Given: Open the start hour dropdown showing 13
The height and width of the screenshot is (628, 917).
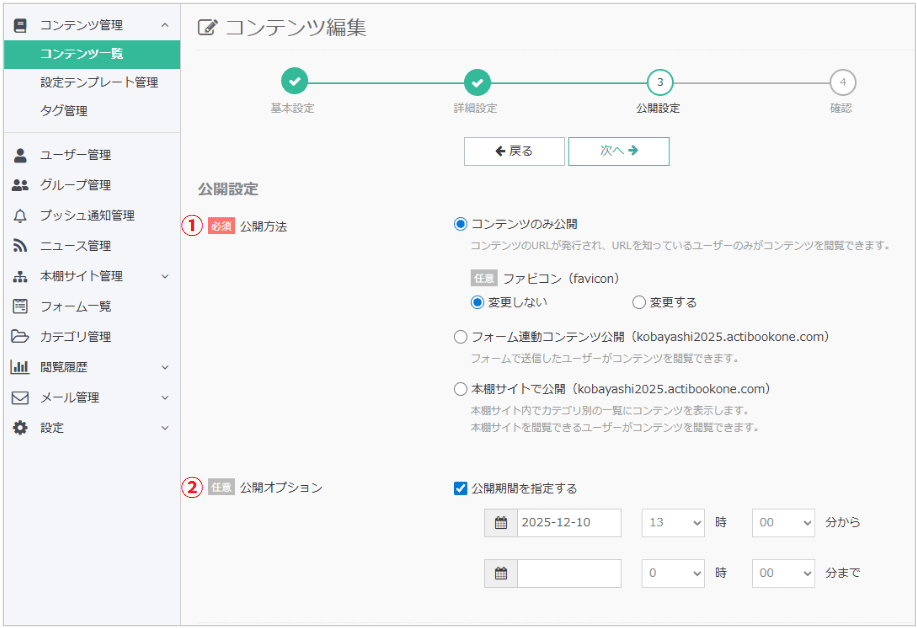Looking at the screenshot, I should pyautogui.click(x=672, y=522).
